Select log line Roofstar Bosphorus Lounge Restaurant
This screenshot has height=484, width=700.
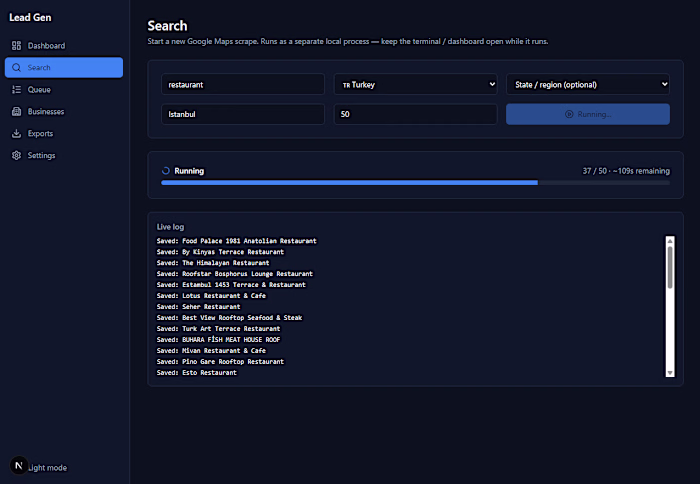pyautogui.click(x=234, y=274)
